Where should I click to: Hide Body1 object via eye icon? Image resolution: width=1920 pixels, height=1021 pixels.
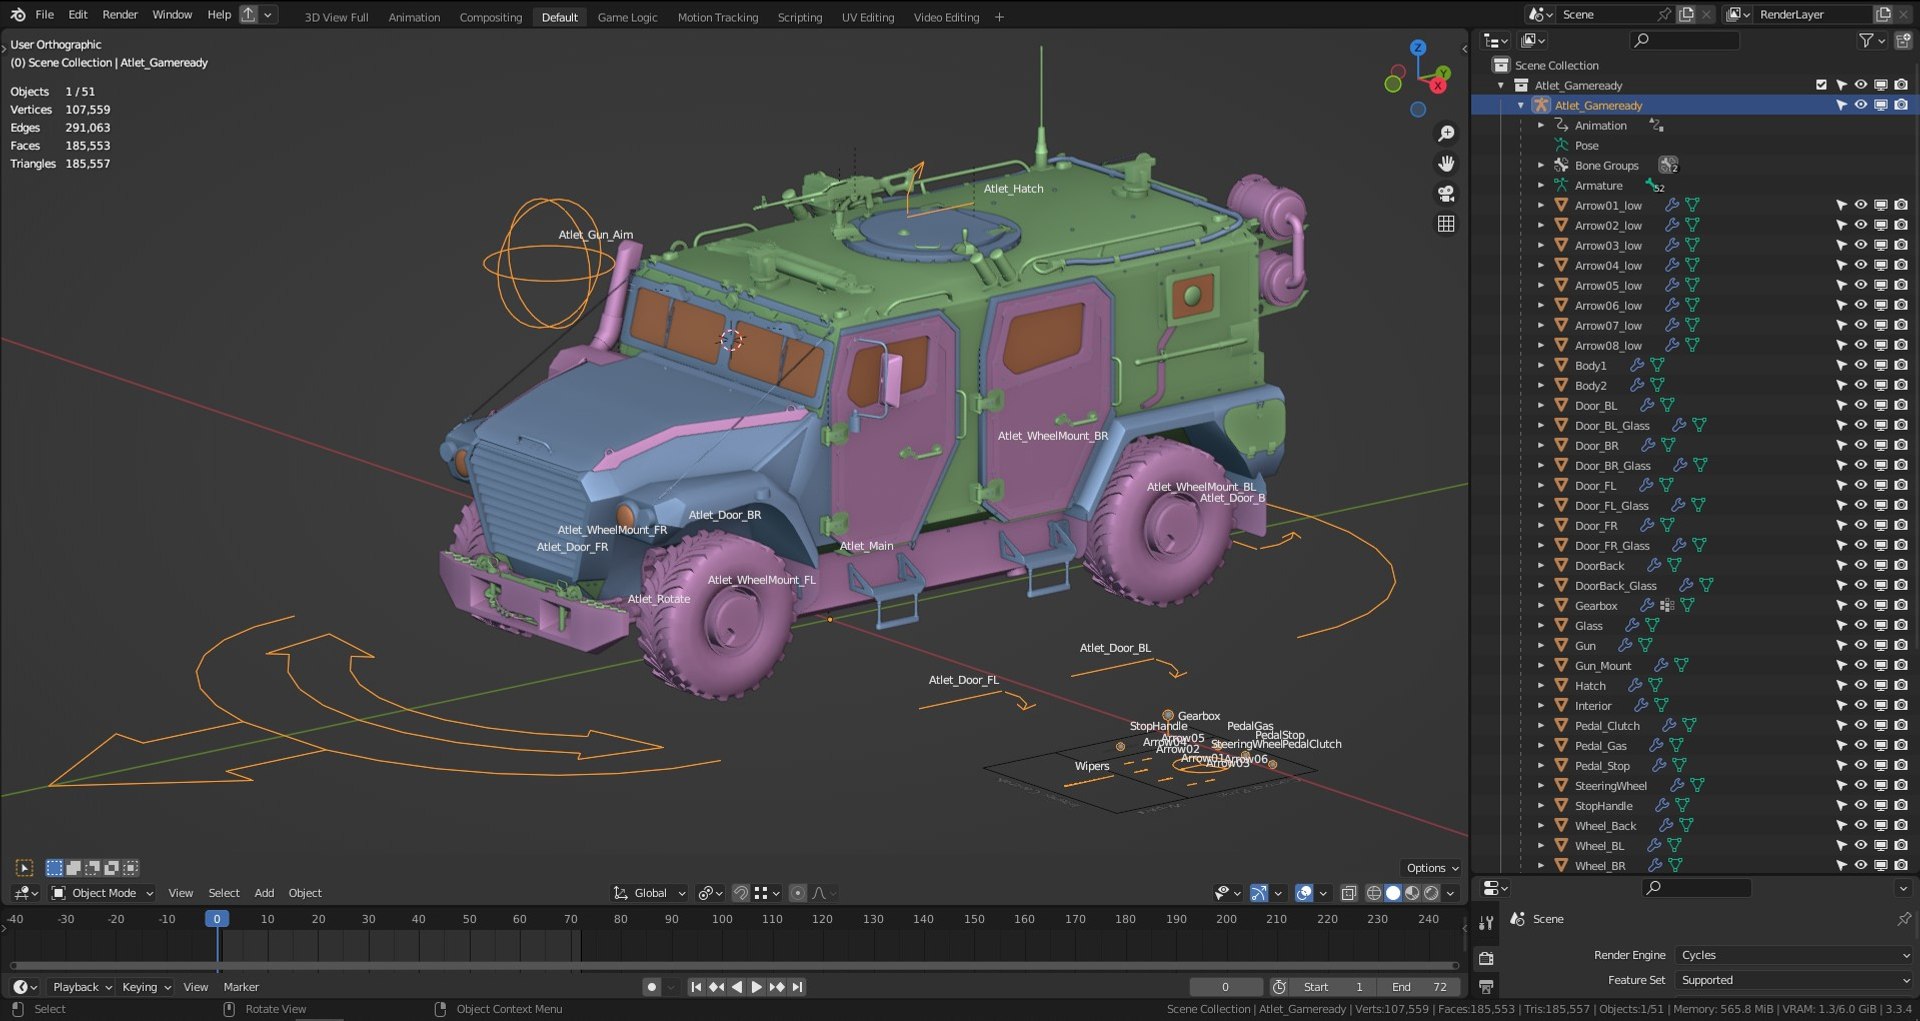(x=1861, y=365)
